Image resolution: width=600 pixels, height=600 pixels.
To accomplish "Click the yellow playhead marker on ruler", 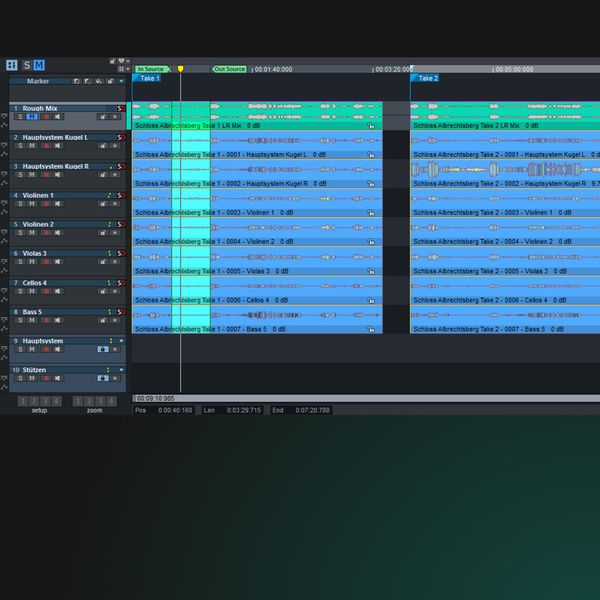I will pos(180,69).
